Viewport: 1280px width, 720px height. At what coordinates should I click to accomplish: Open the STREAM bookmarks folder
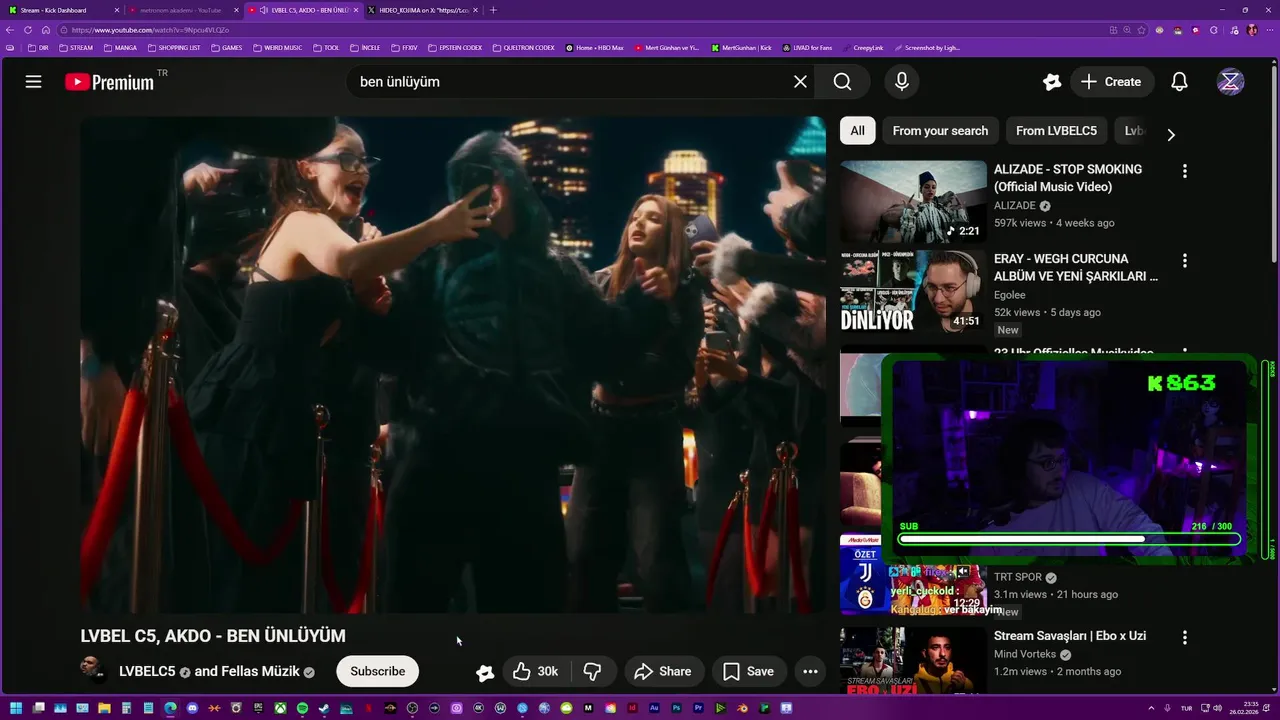coord(76,47)
